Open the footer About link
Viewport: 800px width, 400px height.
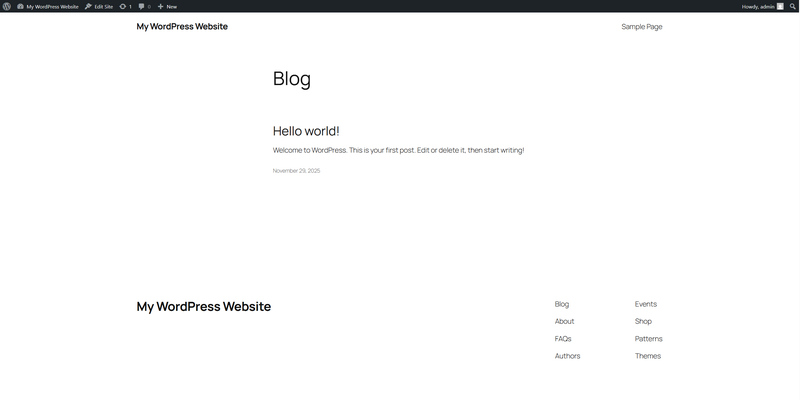pyautogui.click(x=564, y=321)
